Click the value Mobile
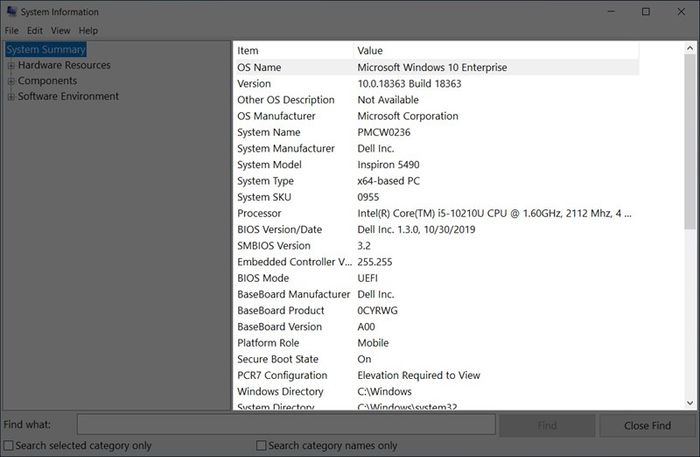This screenshot has height=457, width=700. [373, 343]
